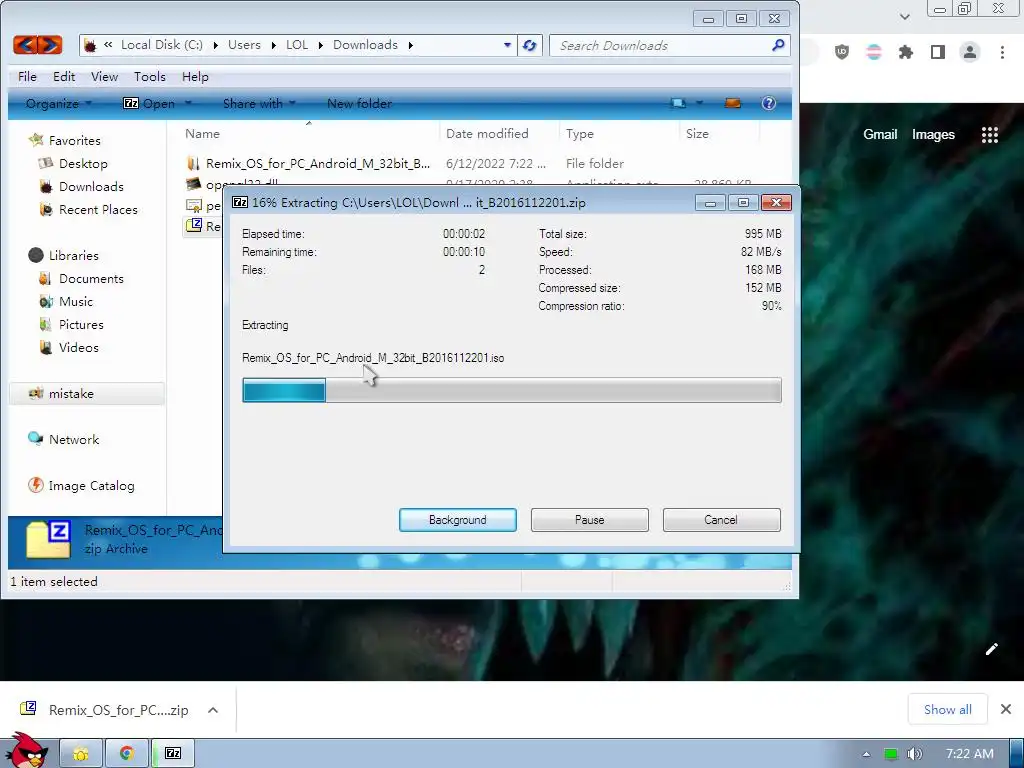Click the Forward arrow in Explorer
Screen dimensions: 1024x768
point(50,45)
